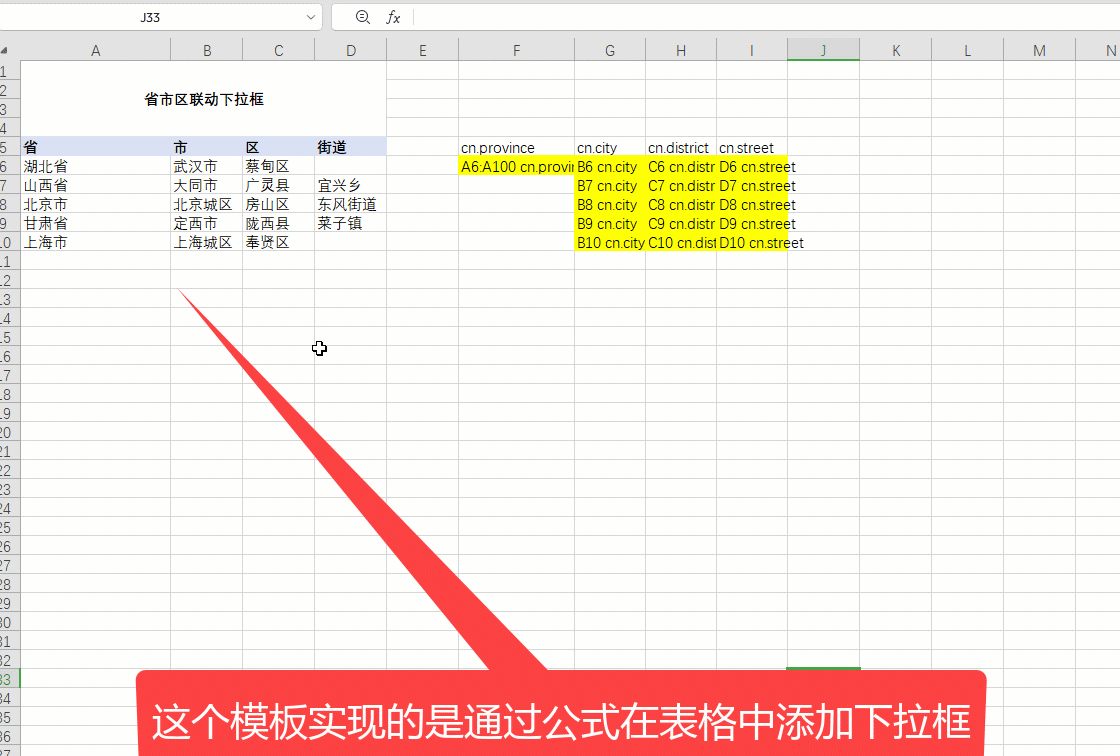Image resolution: width=1120 pixels, height=756 pixels.
Task: Expand the Name Box dropdown arrow
Action: 312,17
